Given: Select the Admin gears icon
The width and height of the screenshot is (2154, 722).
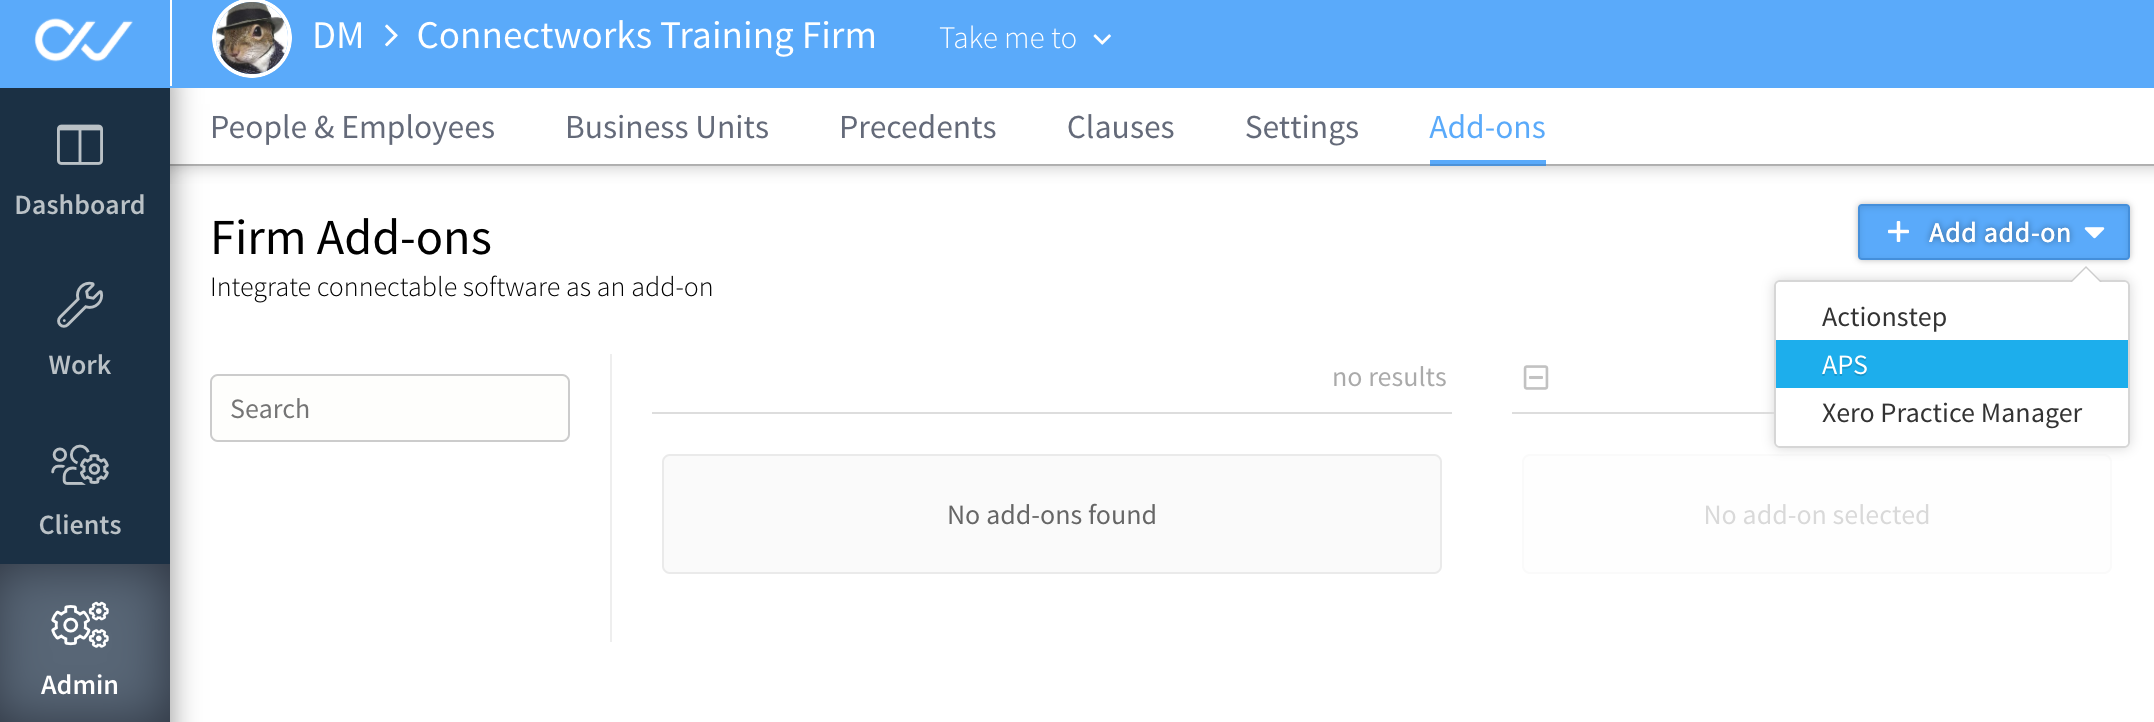Looking at the screenshot, I should 80,625.
